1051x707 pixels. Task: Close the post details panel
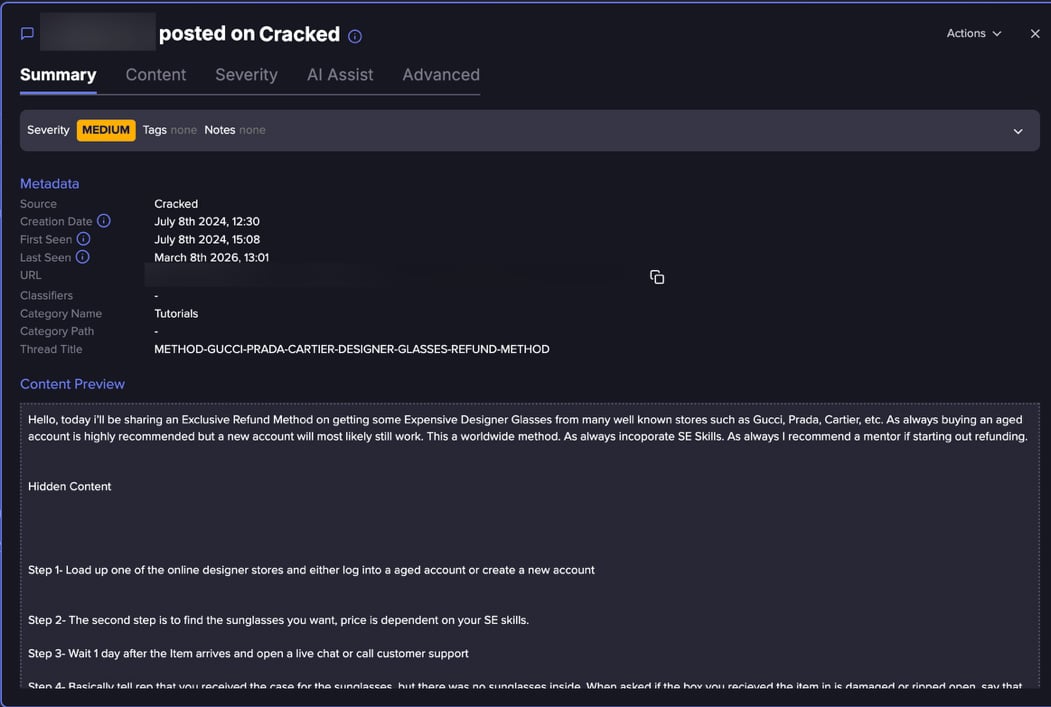[x=1035, y=34]
